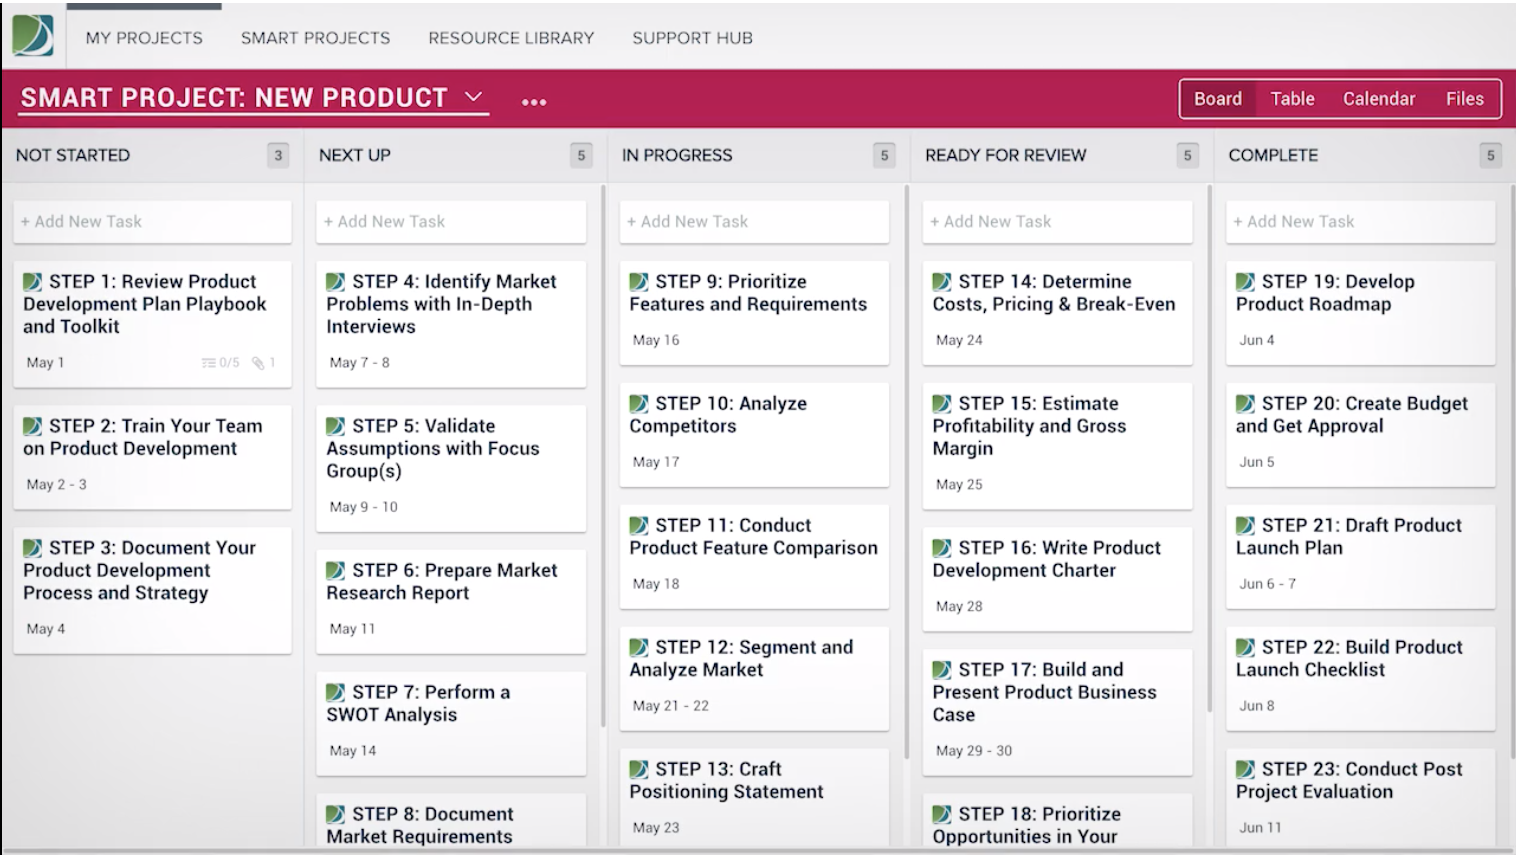Viewport: 1516px width, 856px height.
Task: Click the logo icon on STEP 19 card
Action: pos(1245,282)
